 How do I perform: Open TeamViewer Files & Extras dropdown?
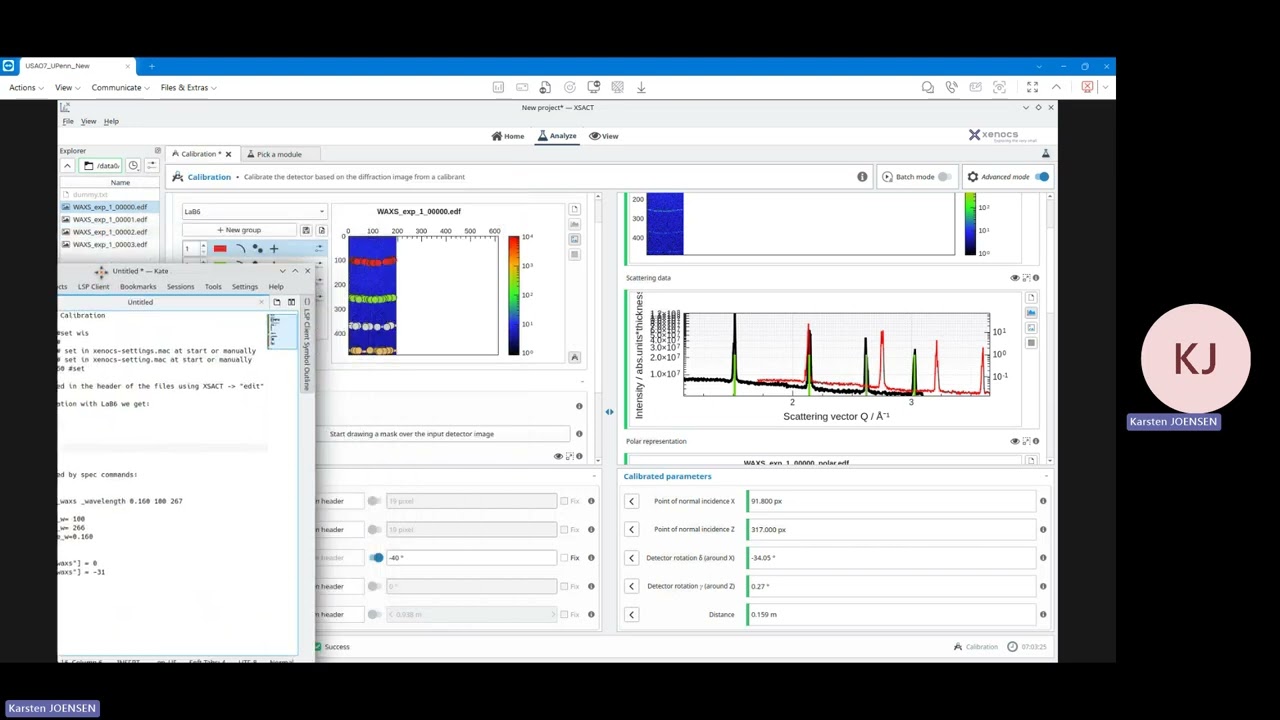(x=188, y=88)
